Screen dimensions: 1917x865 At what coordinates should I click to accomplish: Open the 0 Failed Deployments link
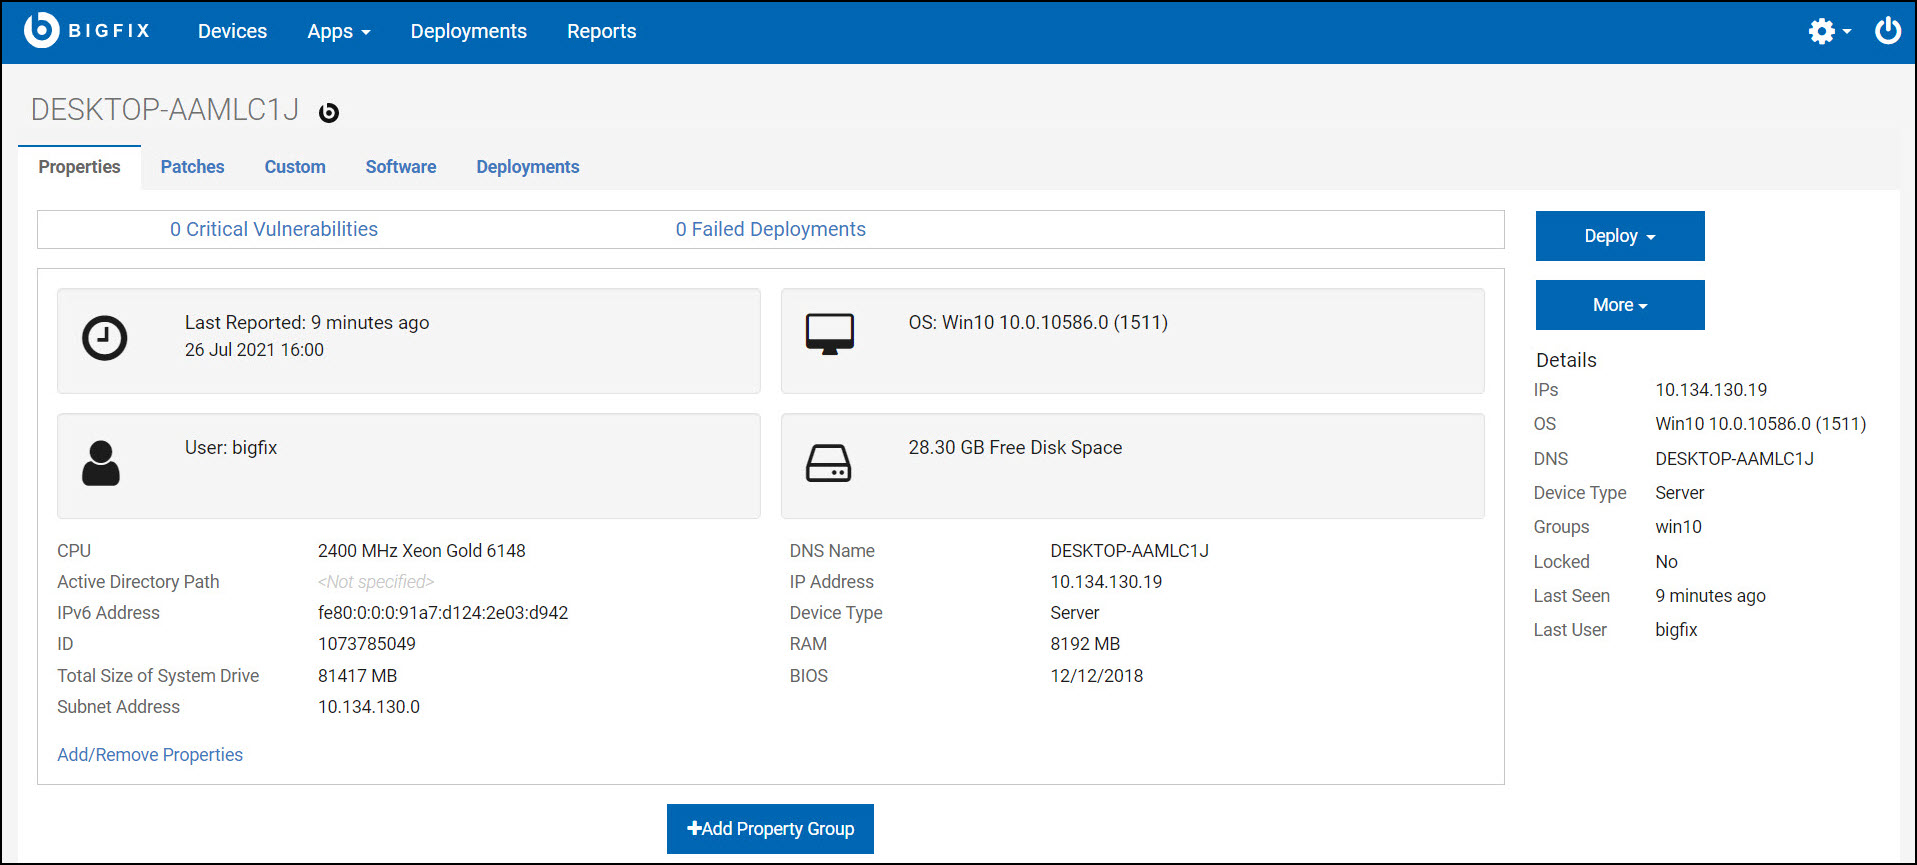pos(770,229)
